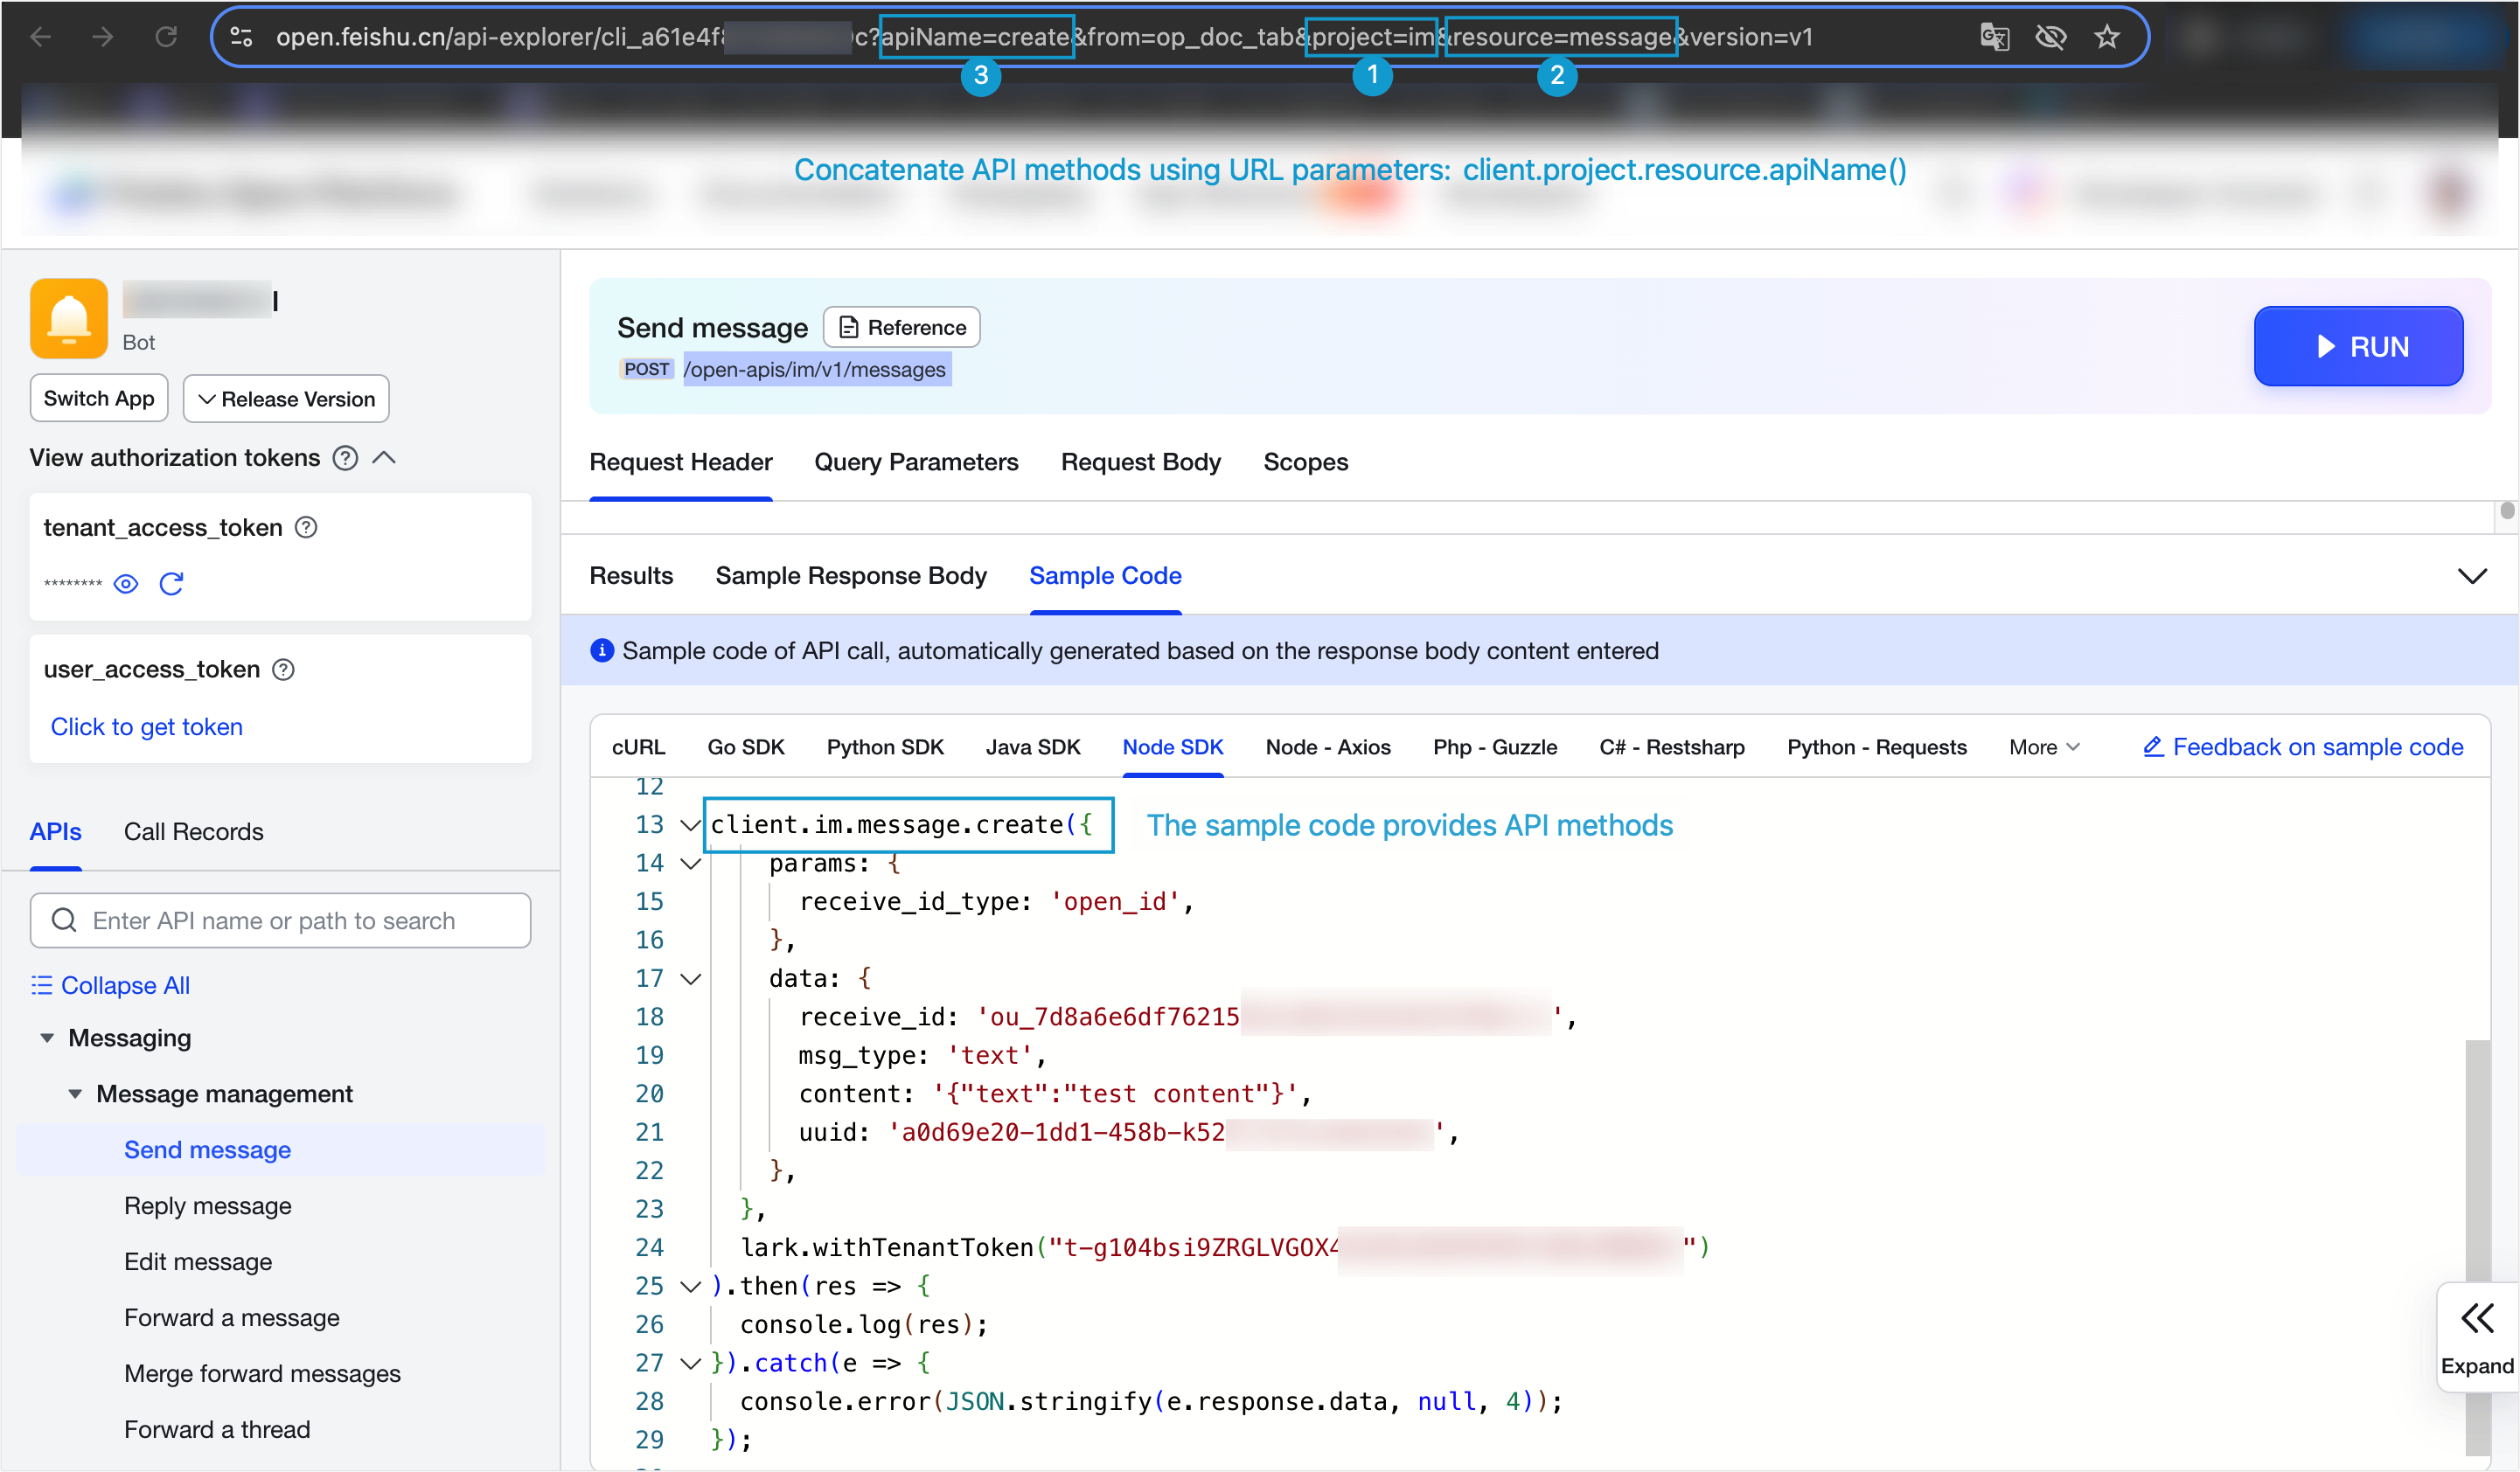The height and width of the screenshot is (1472, 2520).
Task: Open the Request Body tab
Action: [1141, 462]
